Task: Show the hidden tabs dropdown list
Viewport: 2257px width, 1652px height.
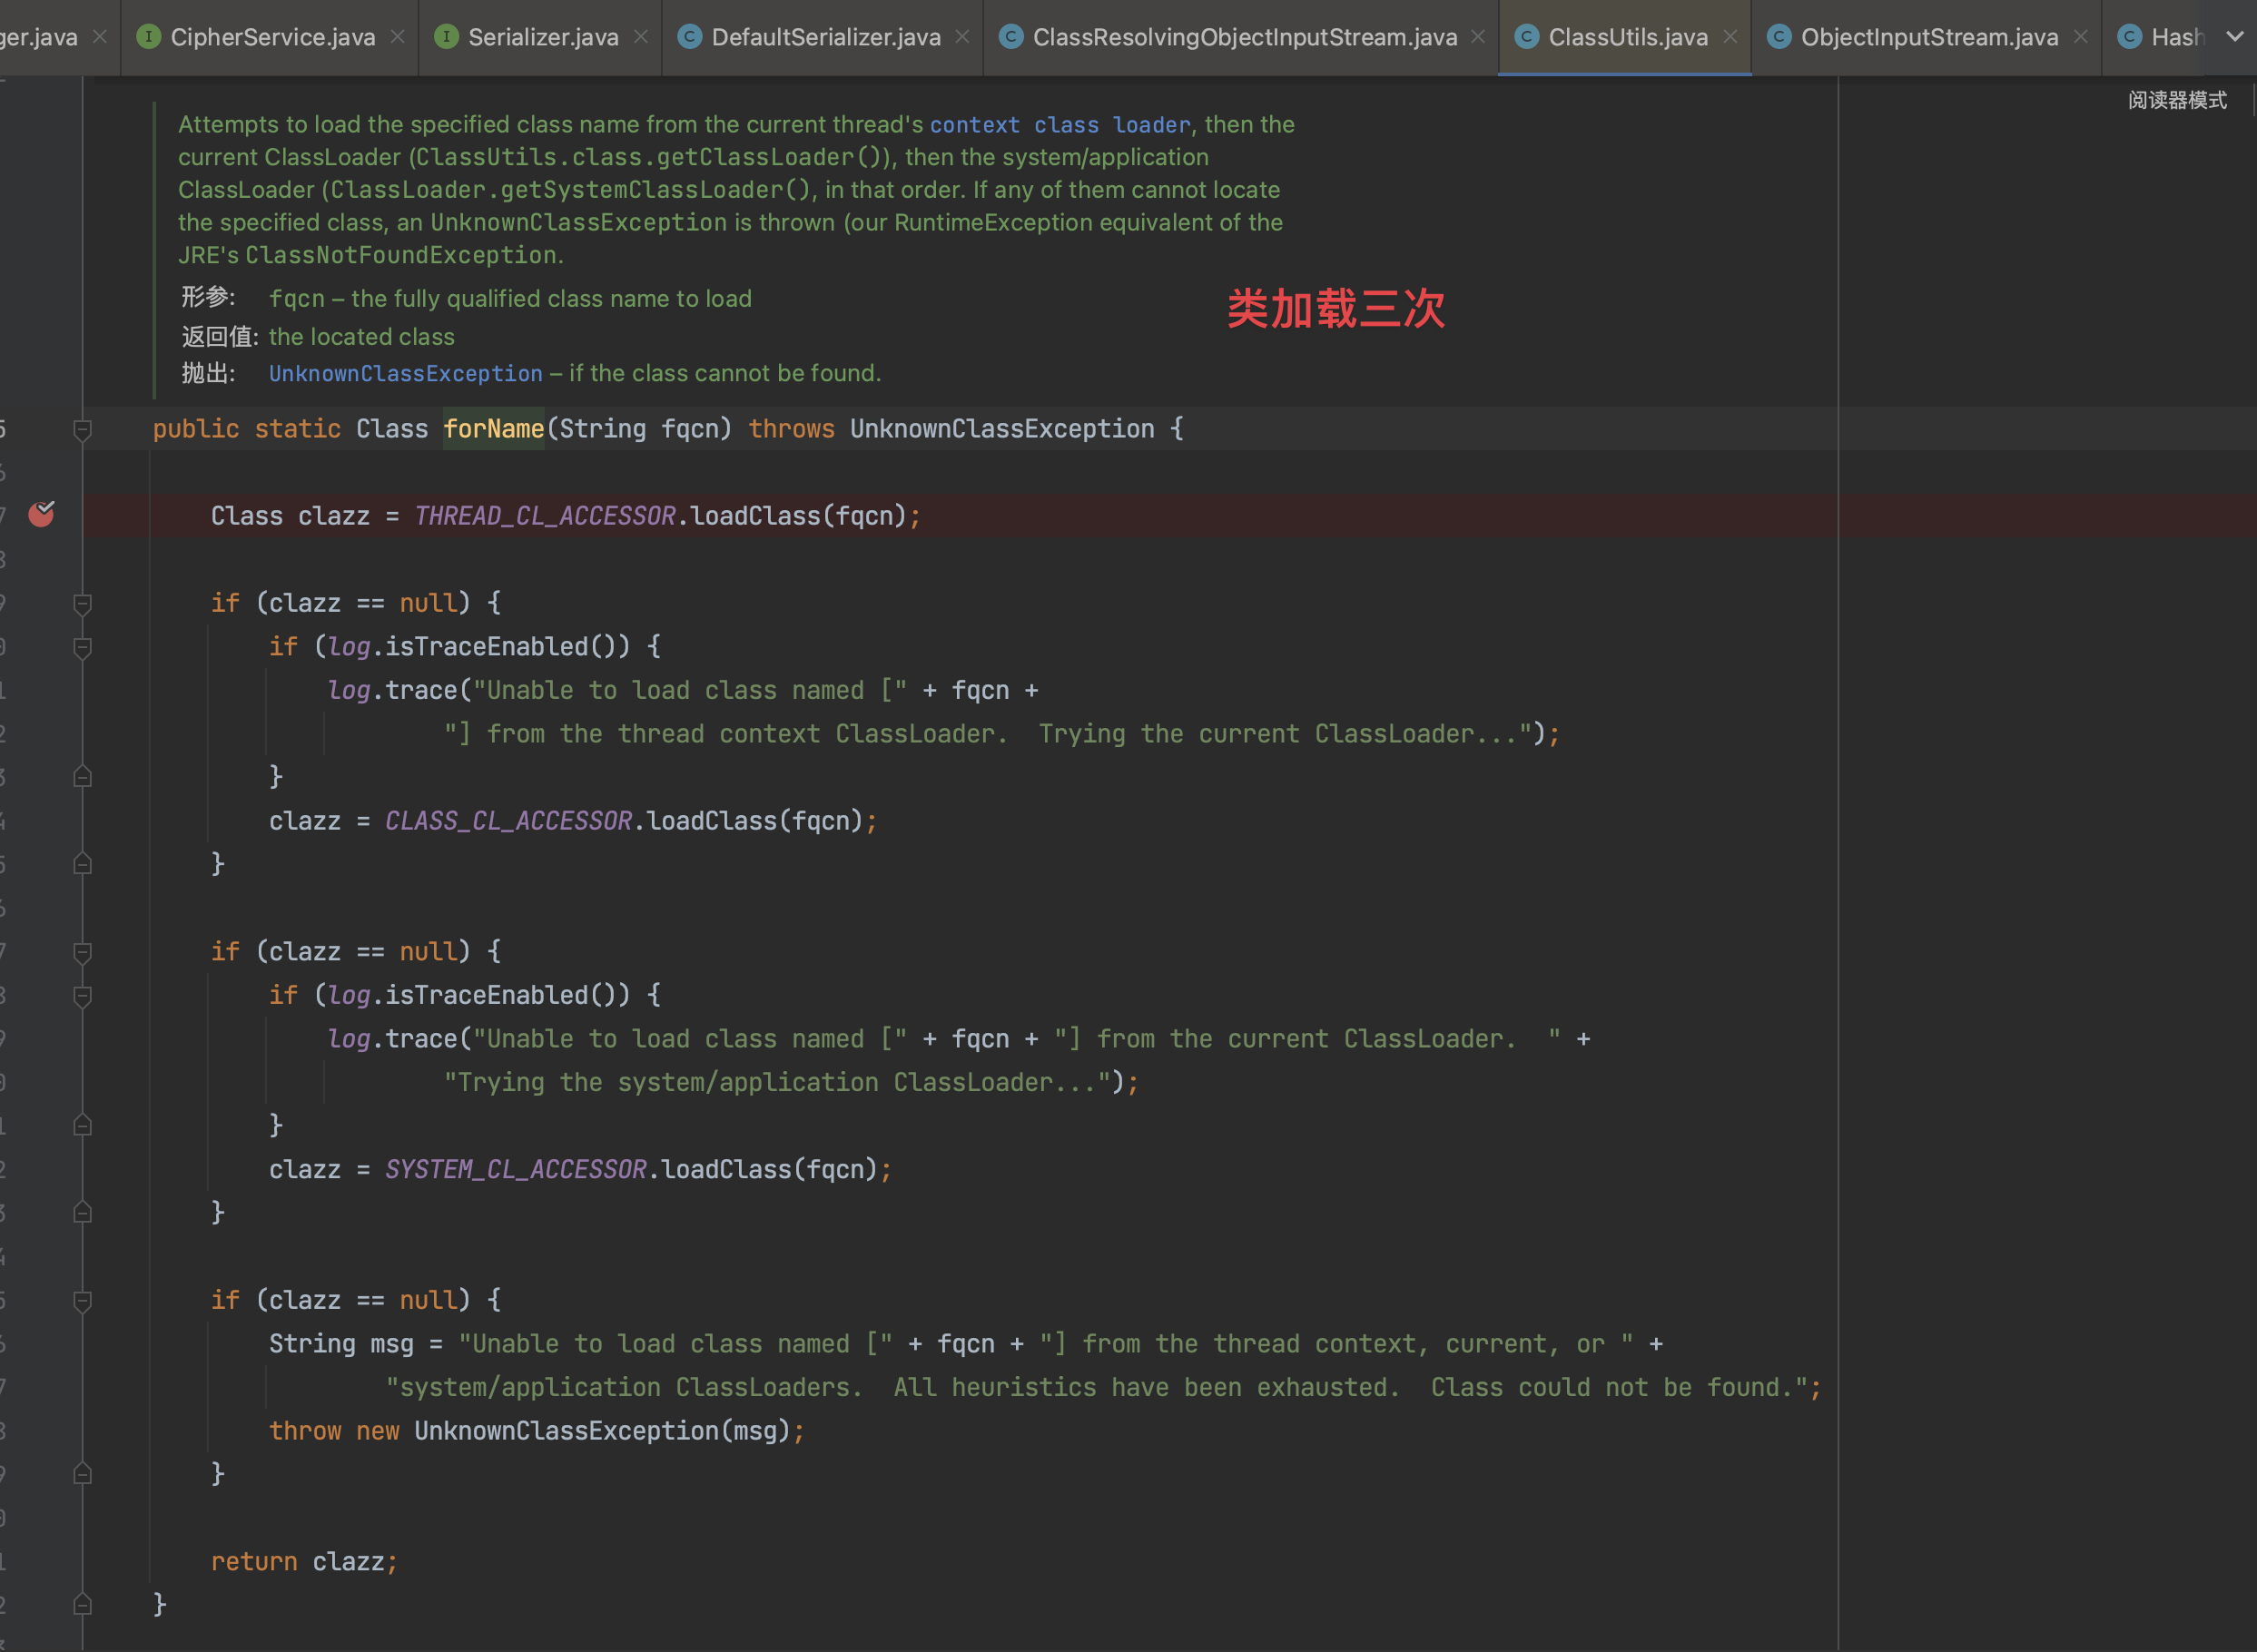Action: (2235, 37)
